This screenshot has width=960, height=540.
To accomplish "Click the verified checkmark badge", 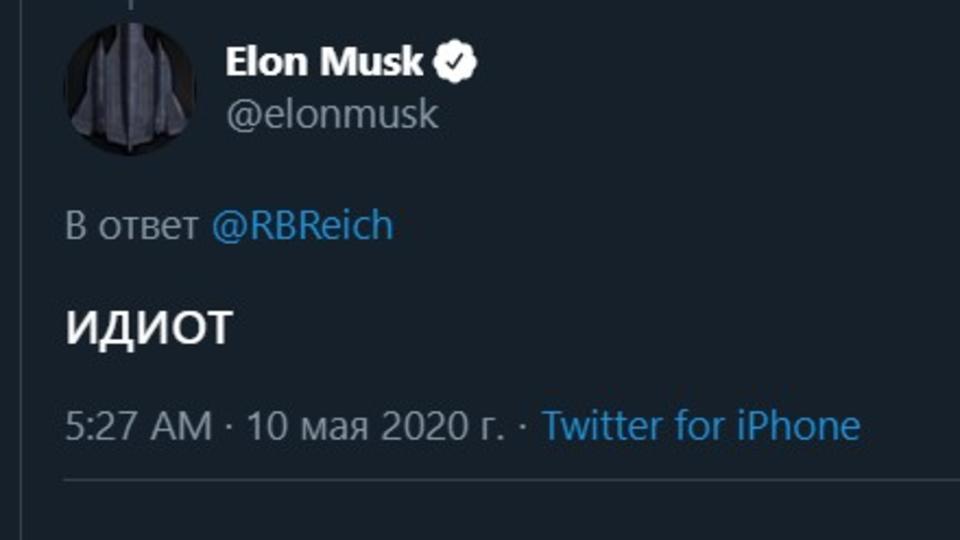I will 456,63.
